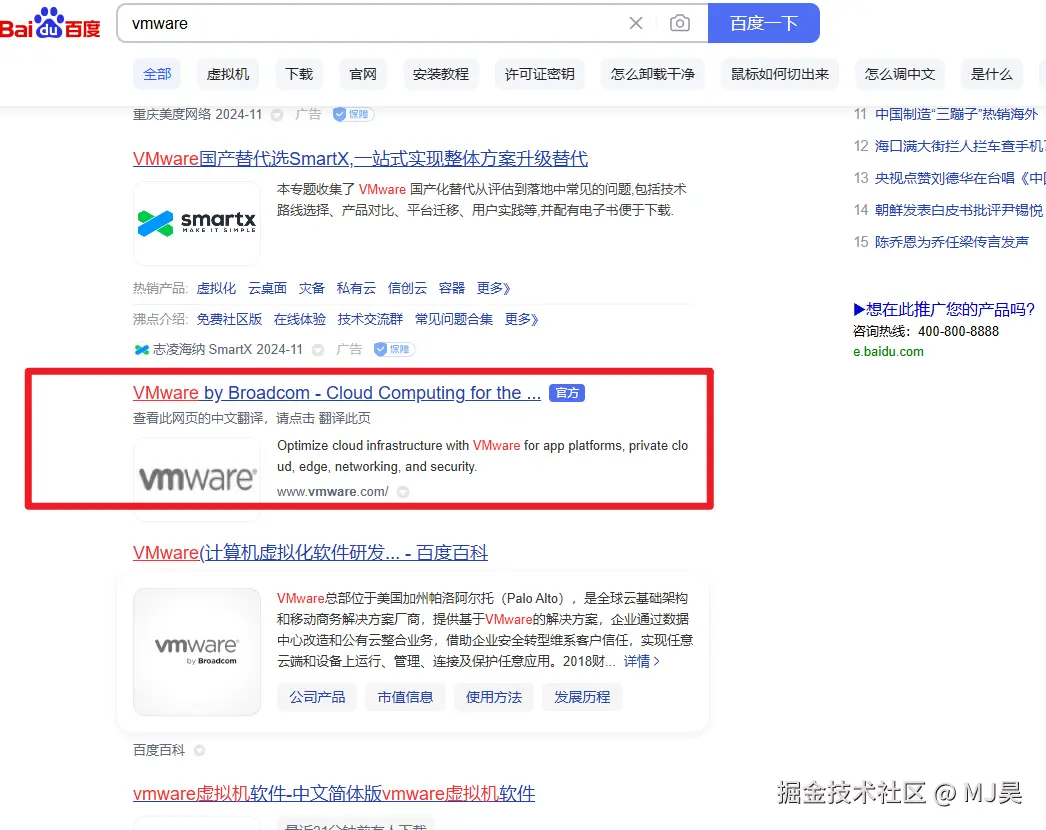Expand dropdown beside 百度百科 source

tap(199, 751)
